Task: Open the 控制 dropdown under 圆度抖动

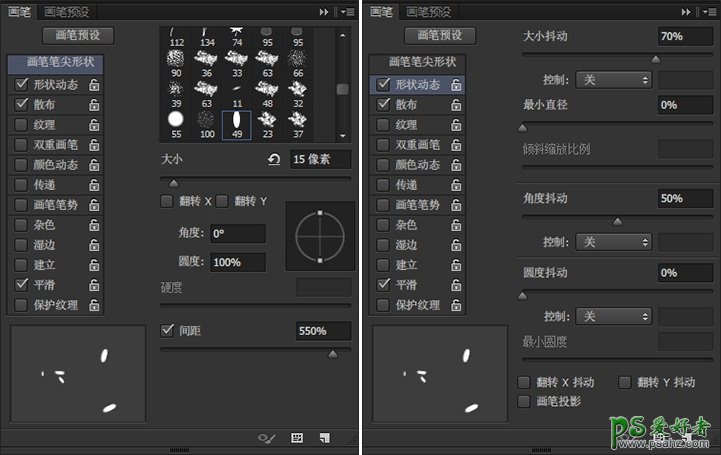Action: click(x=613, y=316)
